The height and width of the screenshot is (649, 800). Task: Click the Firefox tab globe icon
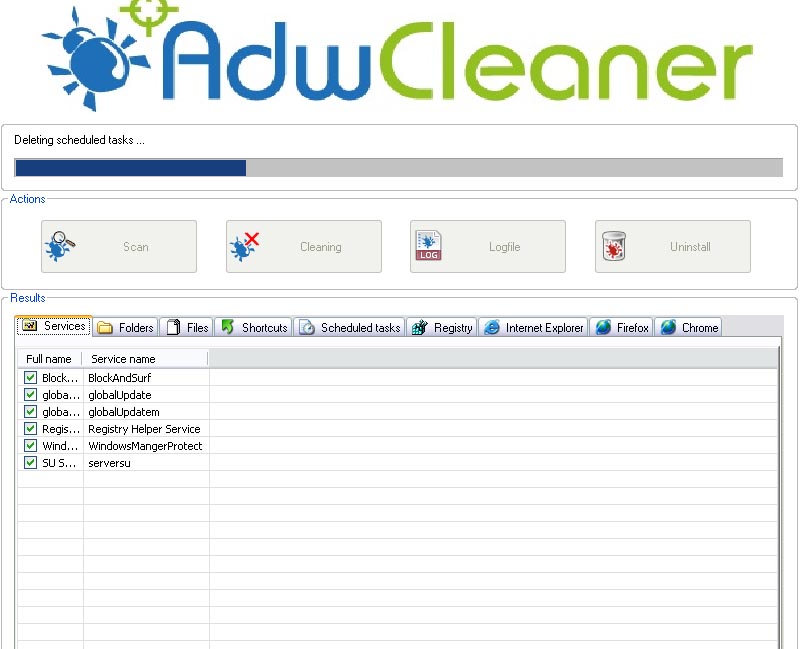click(603, 327)
